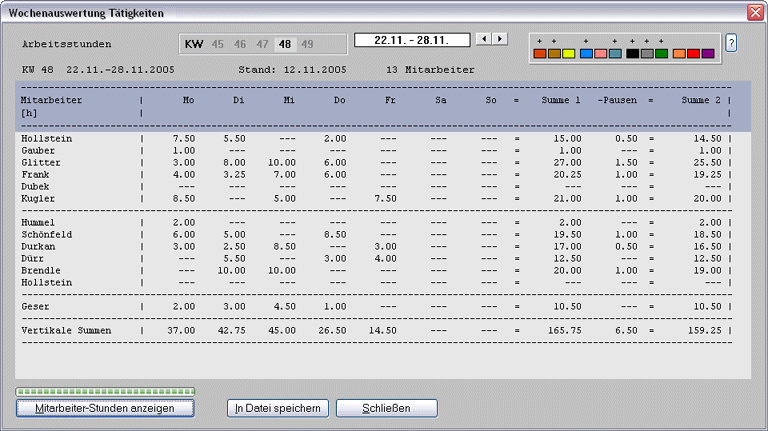Click the Frank employee name

pyautogui.click(x=35, y=175)
